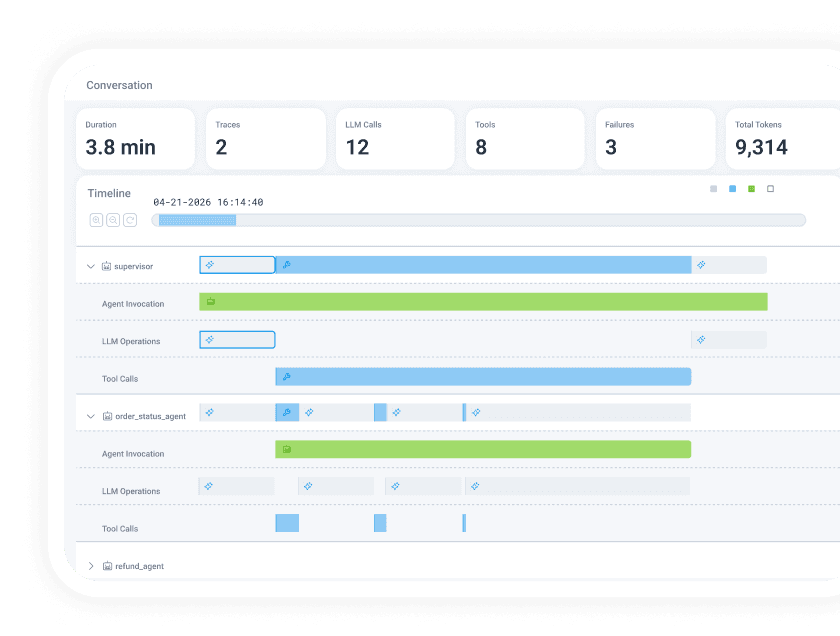Select the supervisor Tool Calls blue bar
The height and width of the screenshot is (636, 840).
483,377
